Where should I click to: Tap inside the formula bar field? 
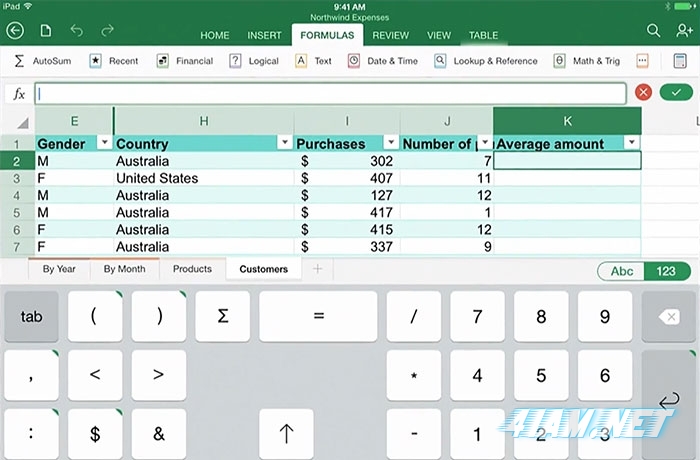330,93
